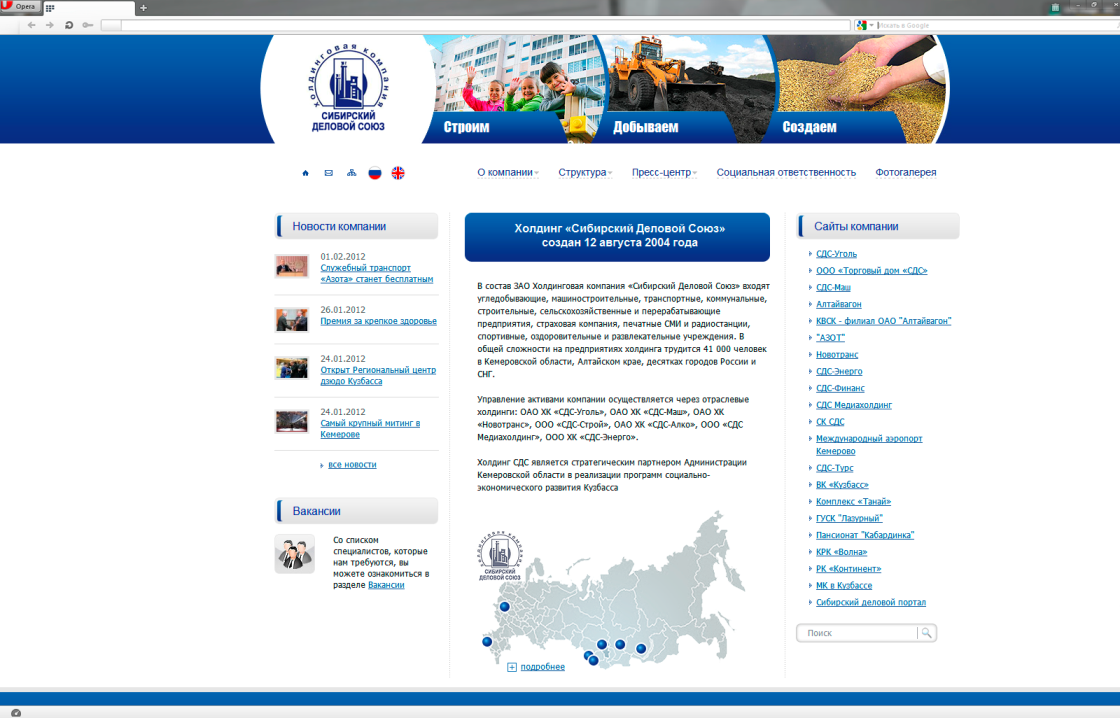Click the home icon under the logo

click(306, 173)
